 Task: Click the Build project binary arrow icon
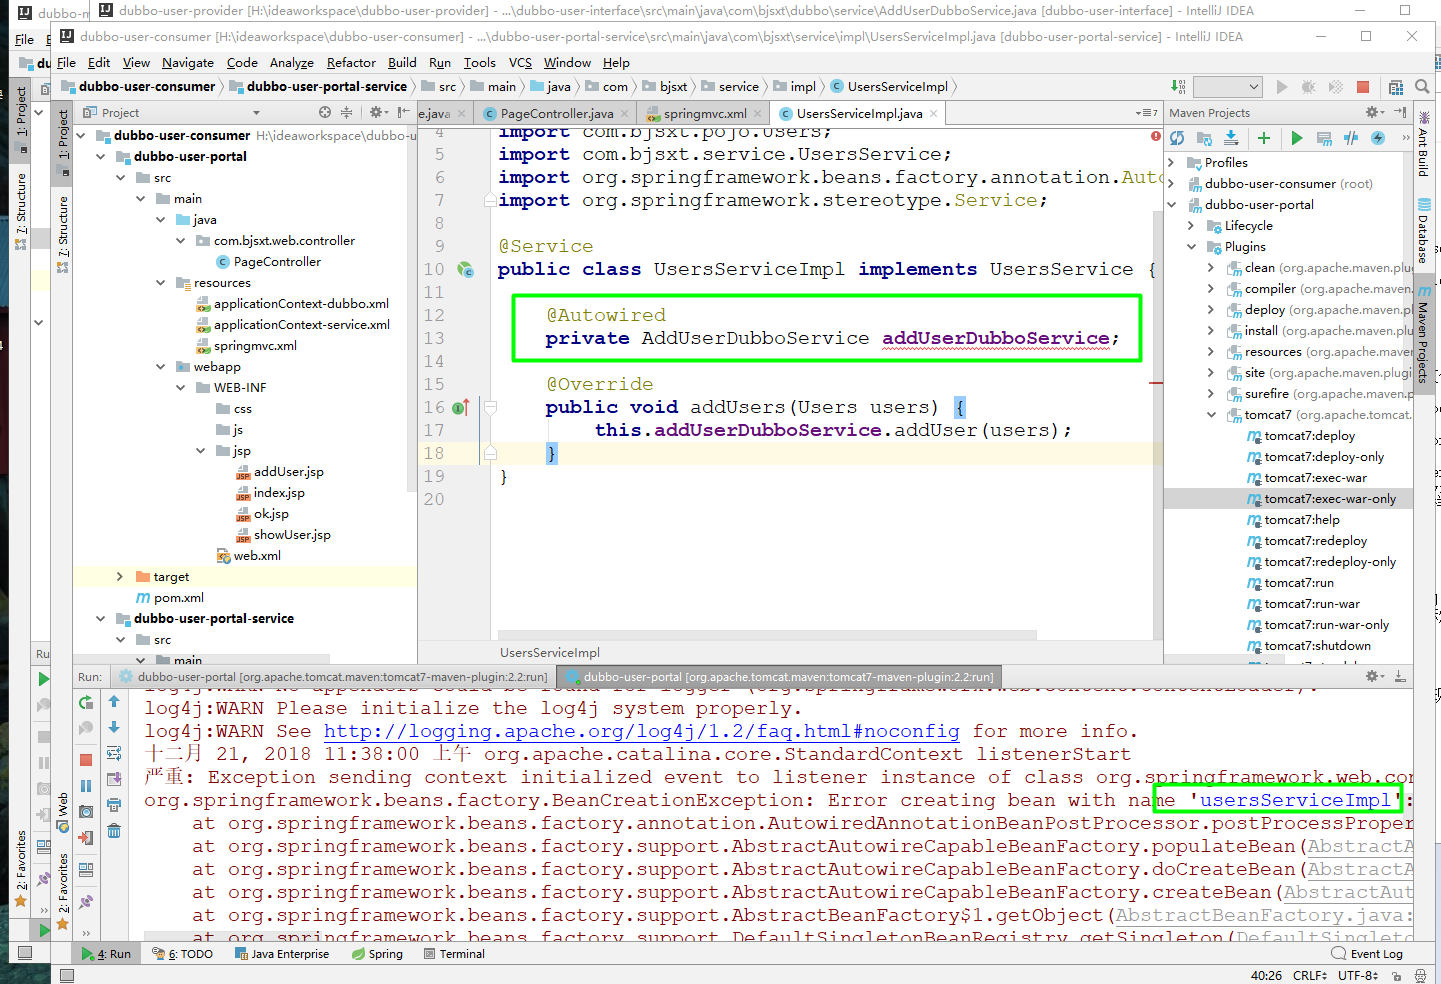click(x=1179, y=87)
